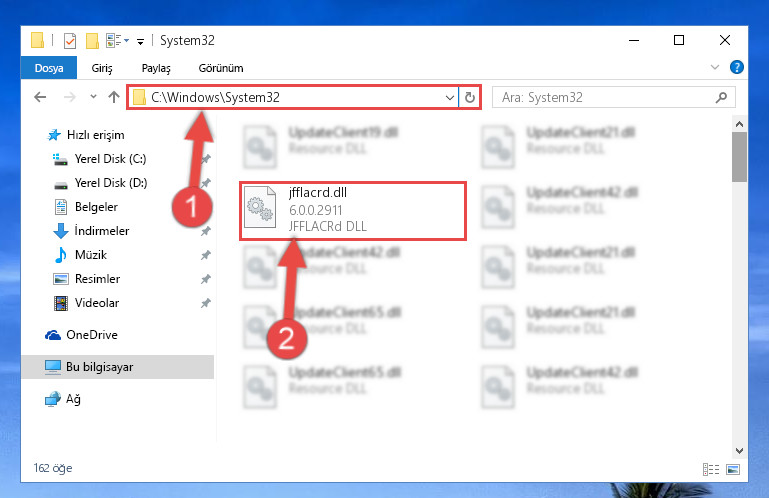Image resolution: width=769 pixels, height=498 pixels.
Task: Click the pin icon next to Videolar
Action: tap(205, 303)
